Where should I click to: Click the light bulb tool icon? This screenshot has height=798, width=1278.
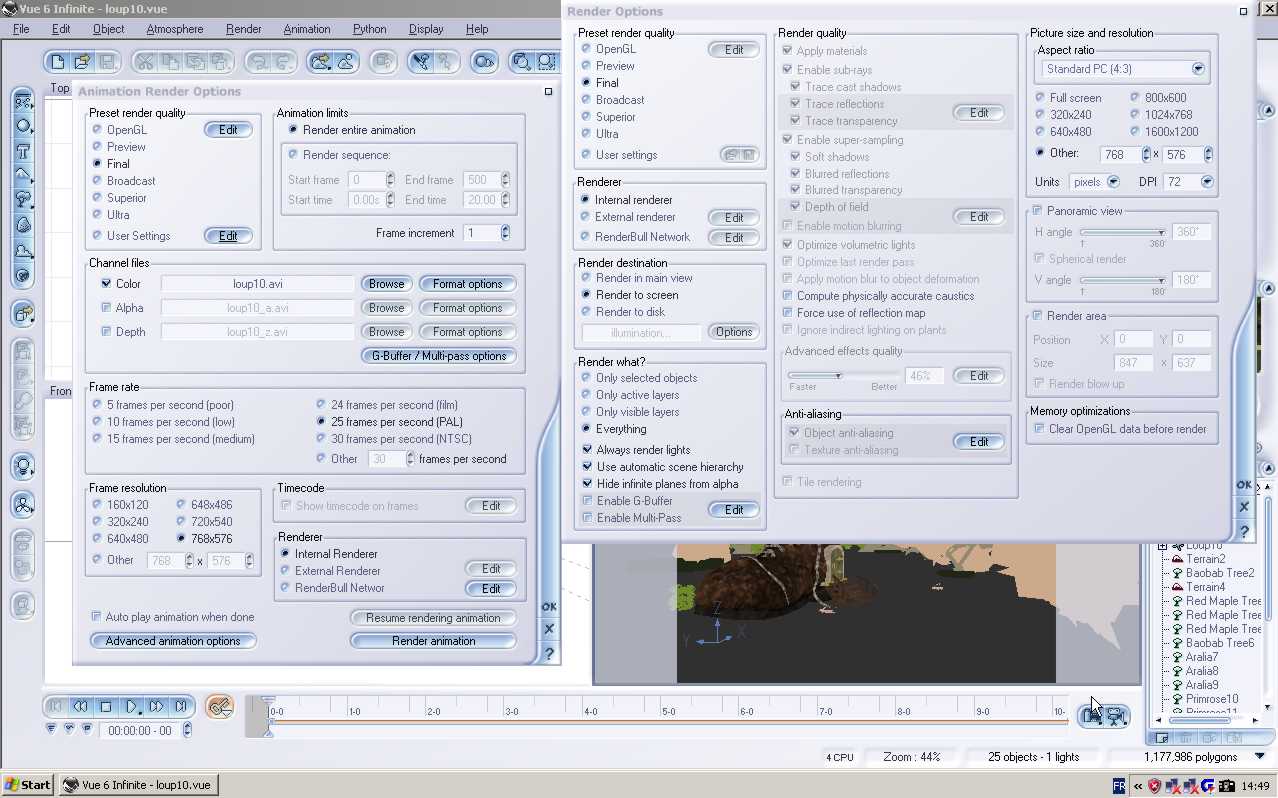(23, 466)
